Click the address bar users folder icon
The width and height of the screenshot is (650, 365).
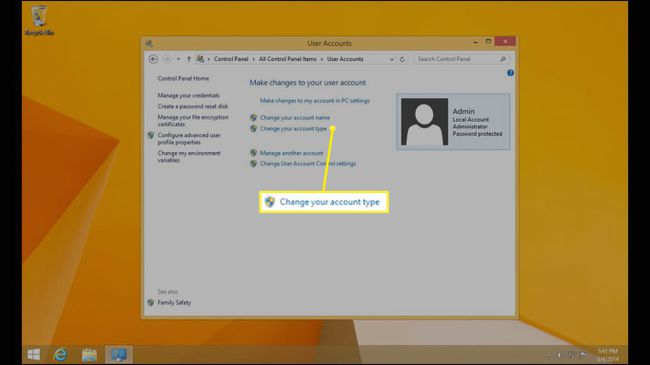point(200,59)
